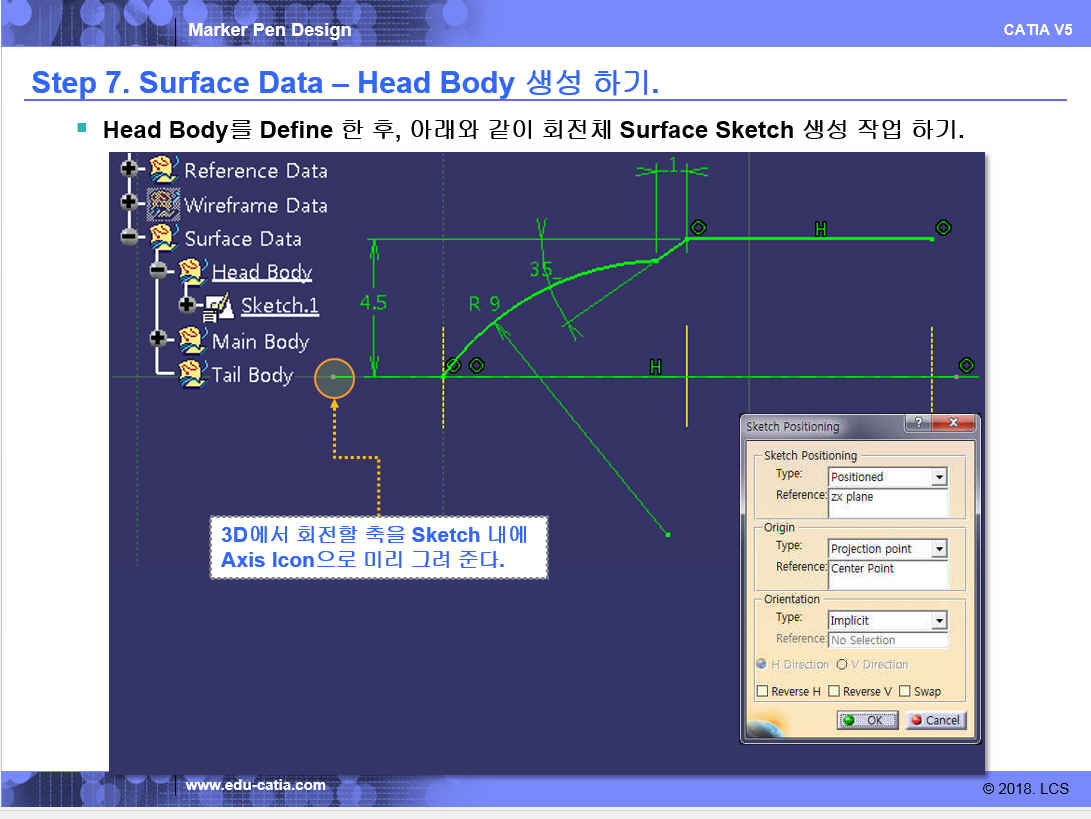The image size is (1091, 819).
Task: Open the Orientation Type dropdown
Action: (x=938, y=621)
